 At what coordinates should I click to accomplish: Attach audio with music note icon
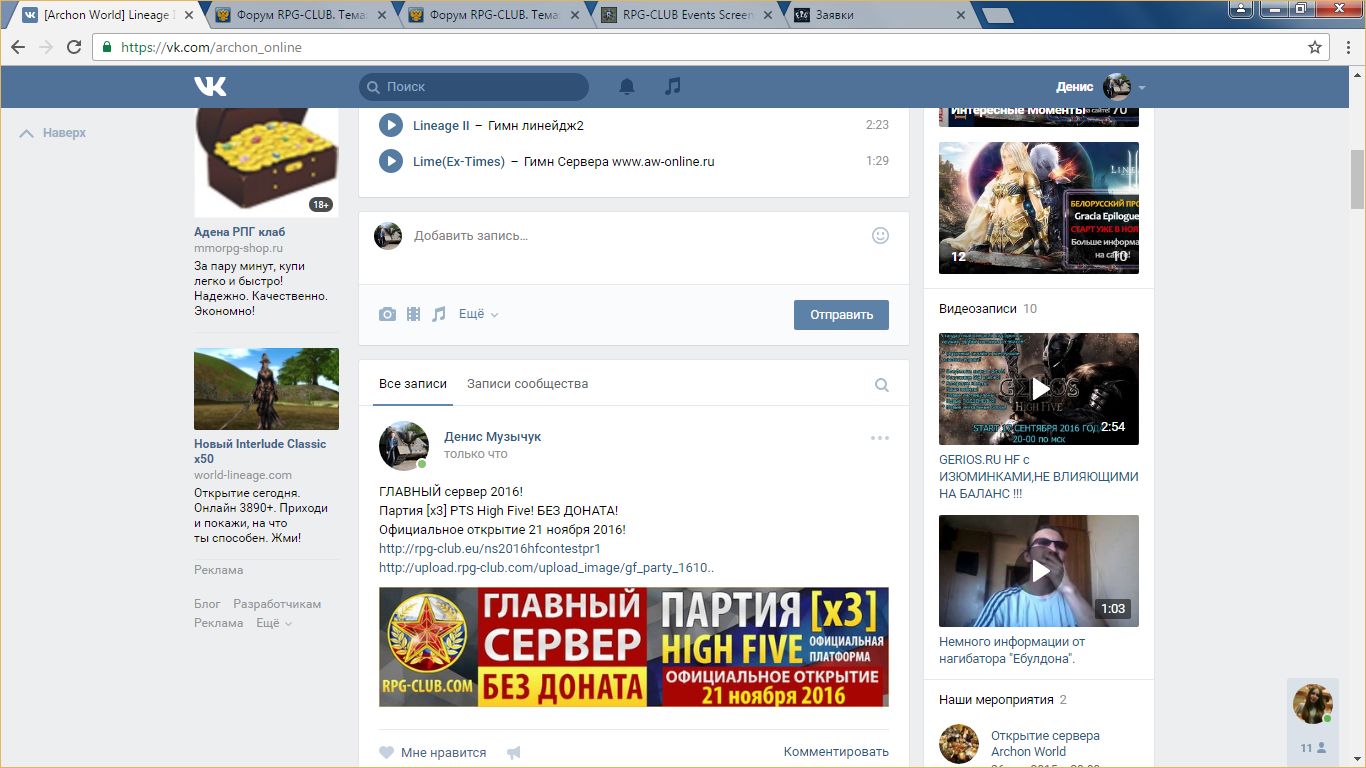pos(438,314)
